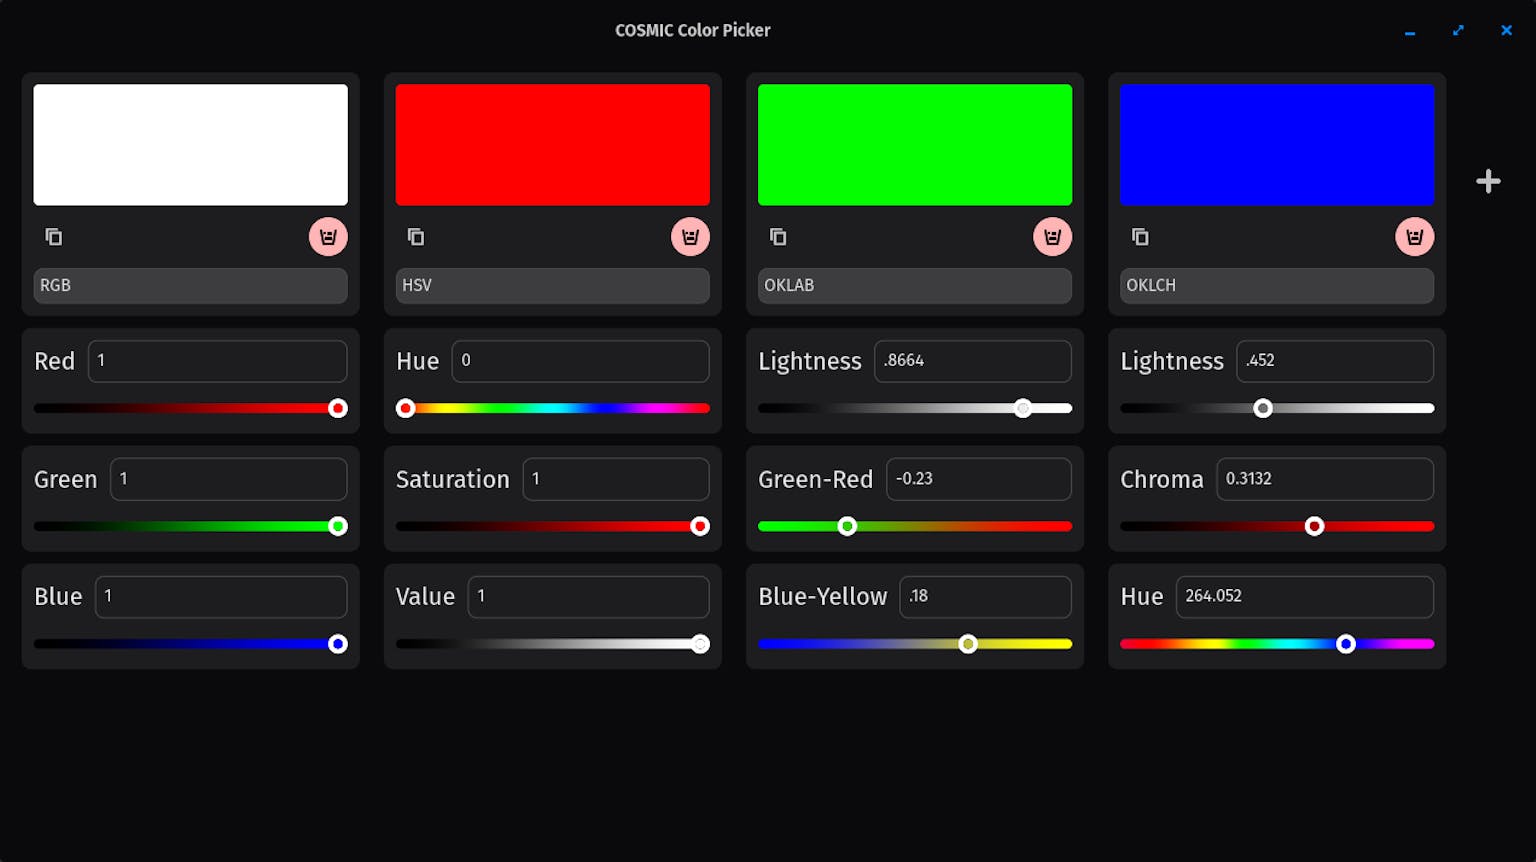Remove the OKLCH color panel
Screen dimensions: 1536x862
click(x=1414, y=236)
